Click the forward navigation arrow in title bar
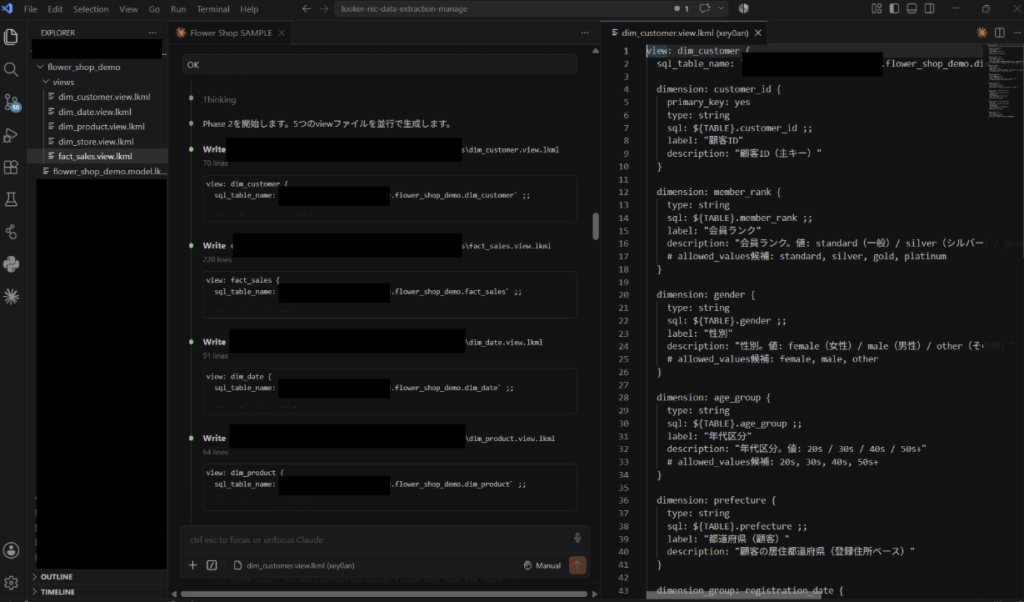Viewport: 1024px width, 602px height. point(324,9)
